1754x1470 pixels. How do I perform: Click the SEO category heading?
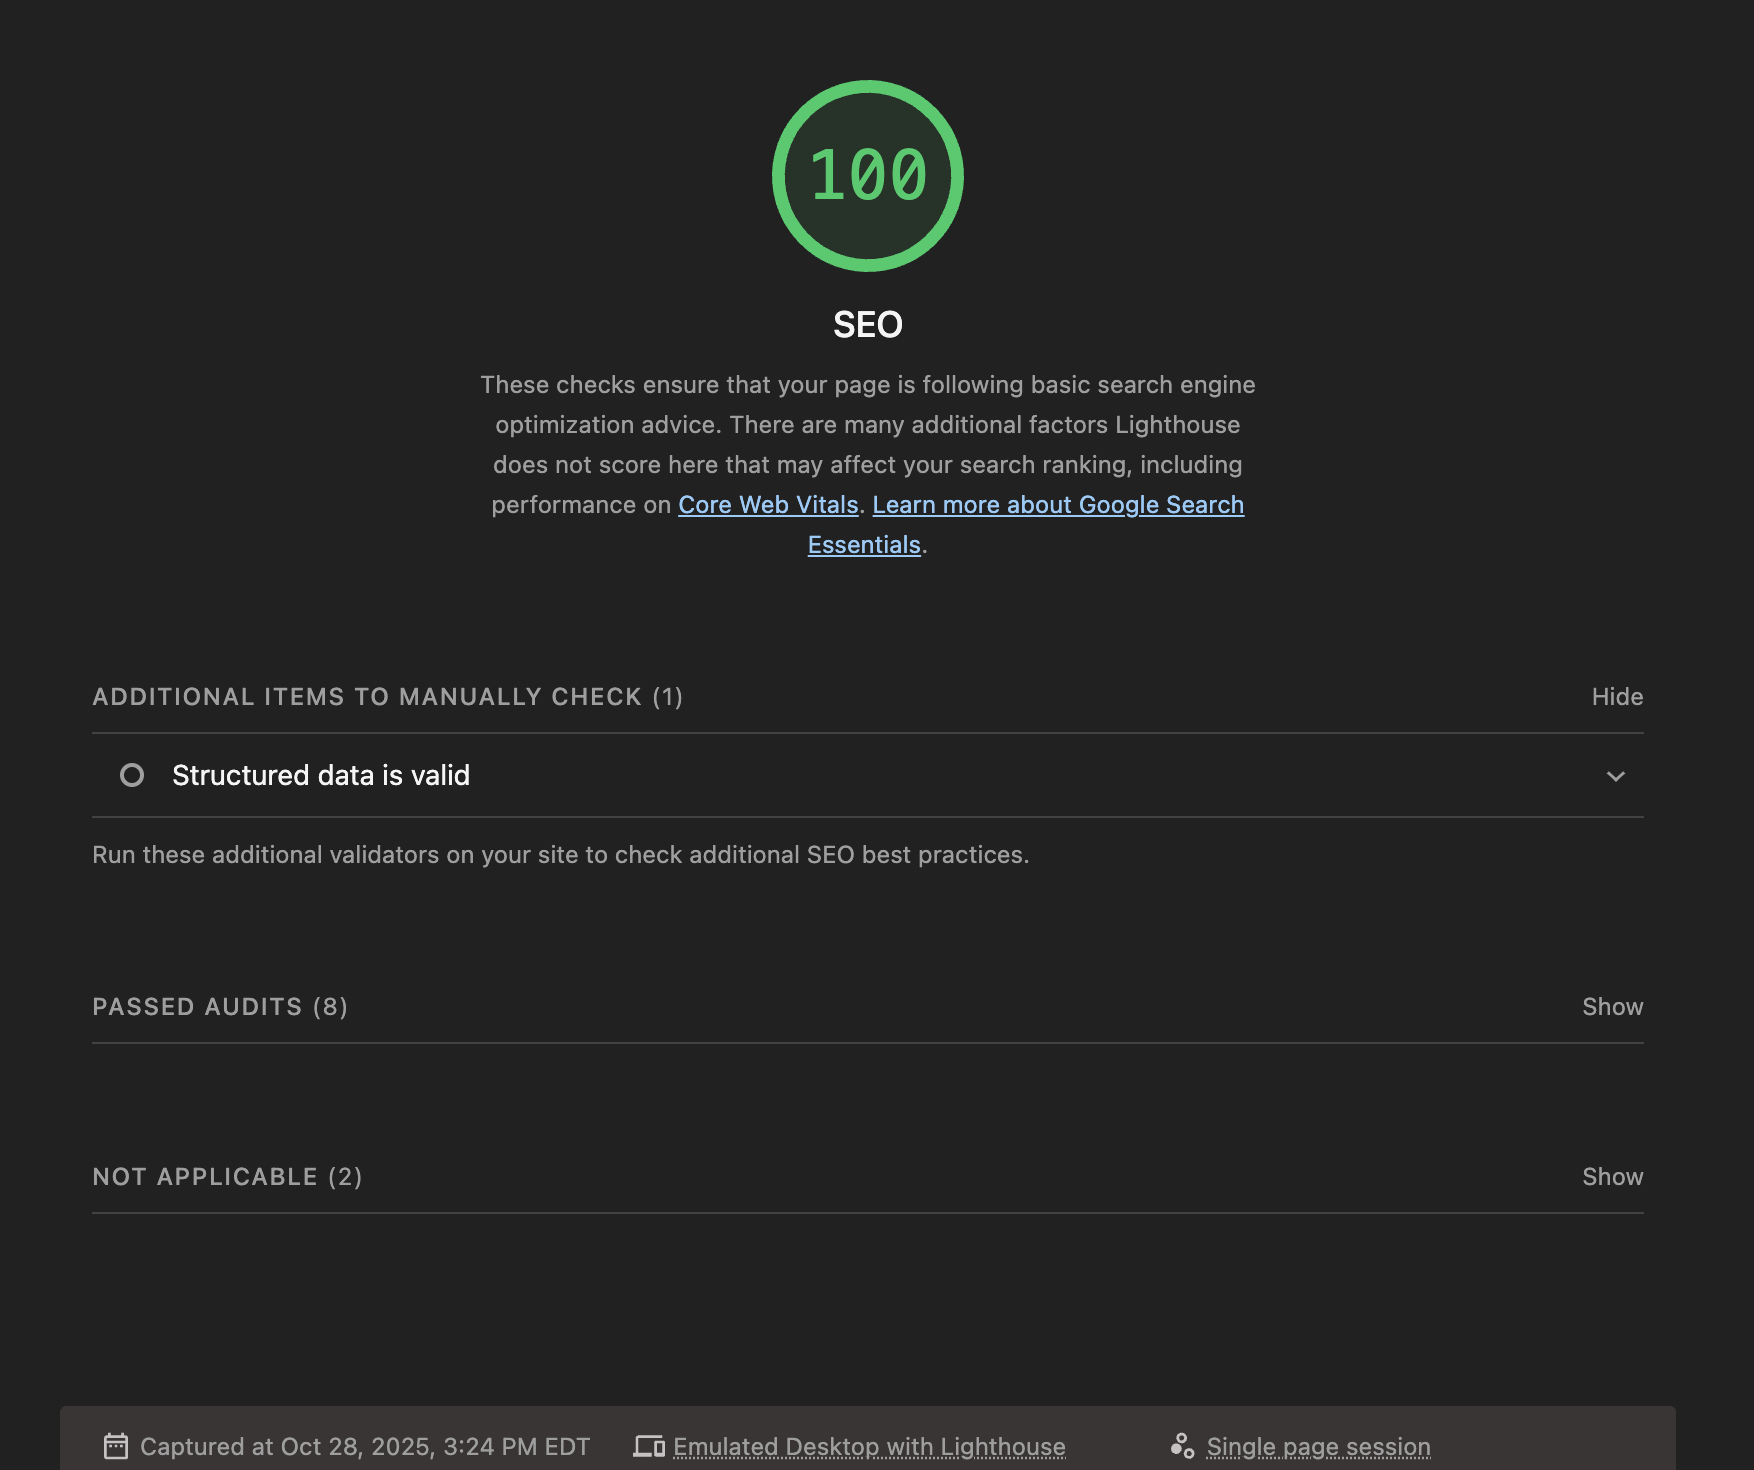click(867, 325)
